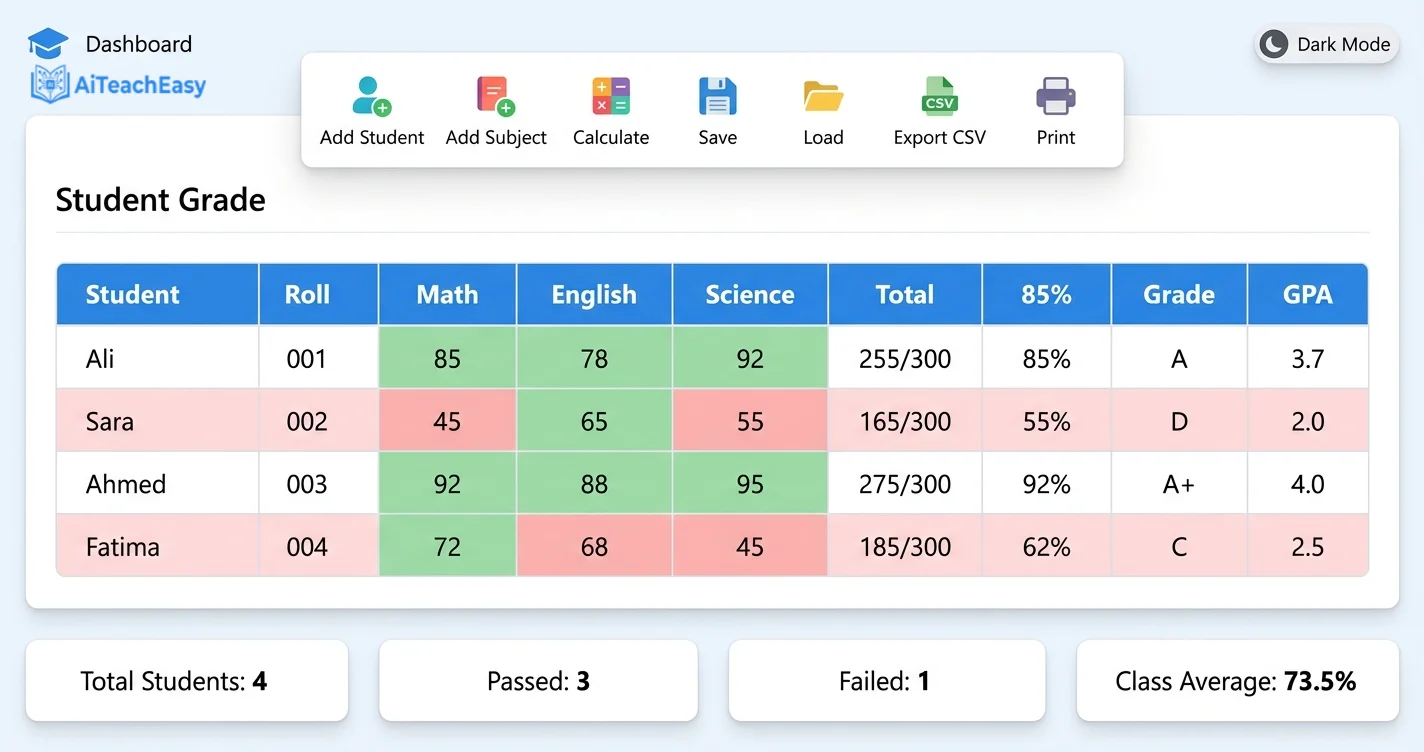
Task: Click the GPA column header
Action: 1307,294
